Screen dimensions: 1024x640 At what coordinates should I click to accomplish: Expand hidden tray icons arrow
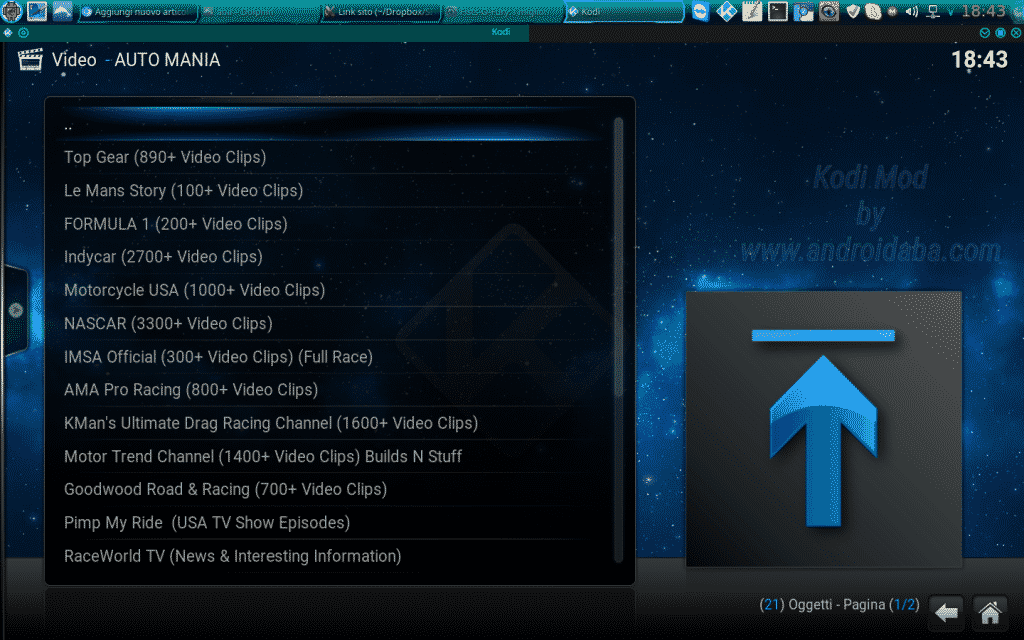coord(951,12)
